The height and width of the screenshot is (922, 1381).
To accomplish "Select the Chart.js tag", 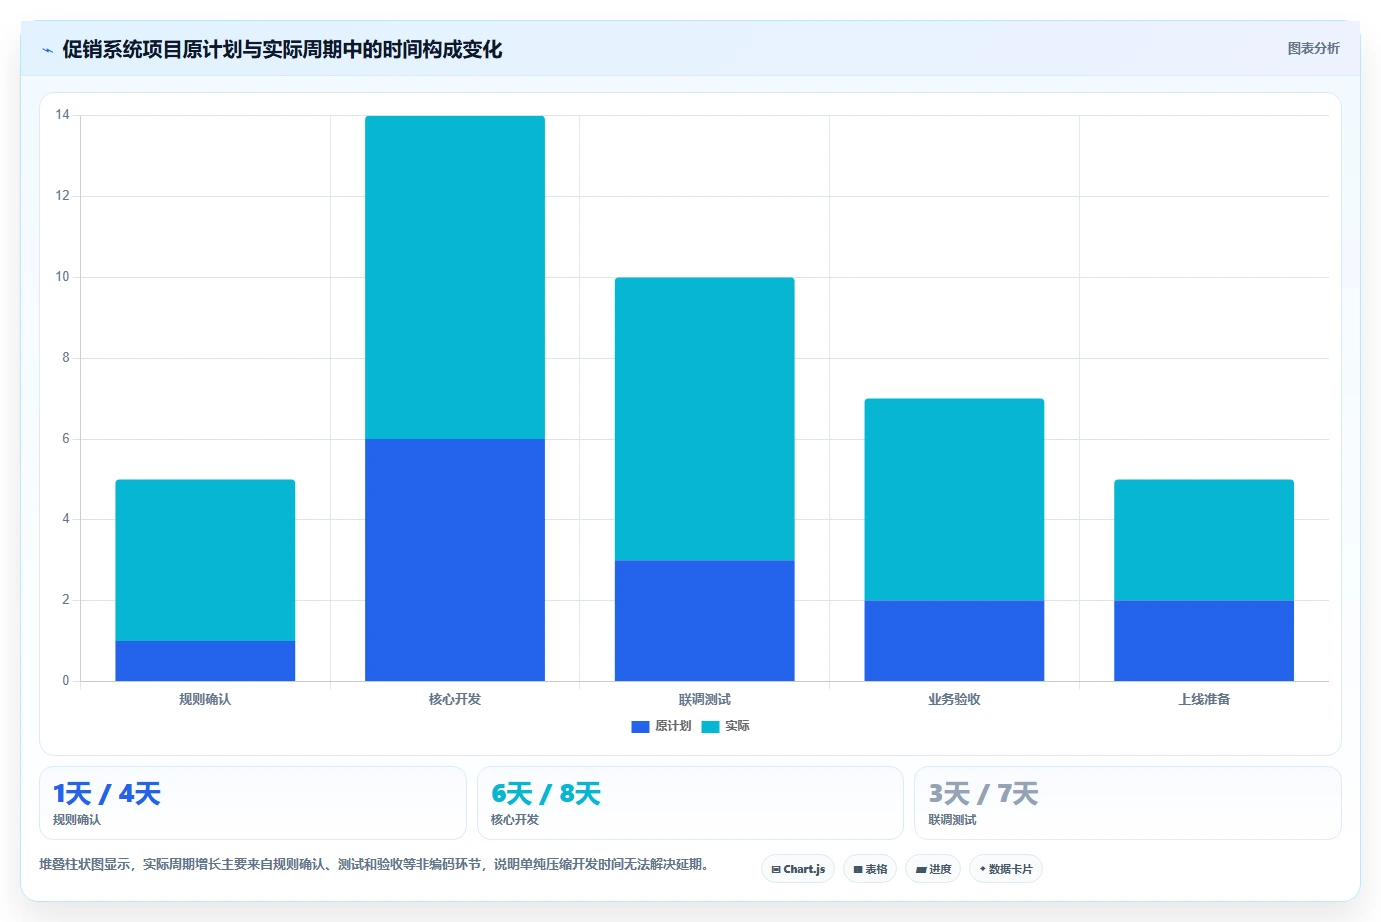I will [798, 869].
